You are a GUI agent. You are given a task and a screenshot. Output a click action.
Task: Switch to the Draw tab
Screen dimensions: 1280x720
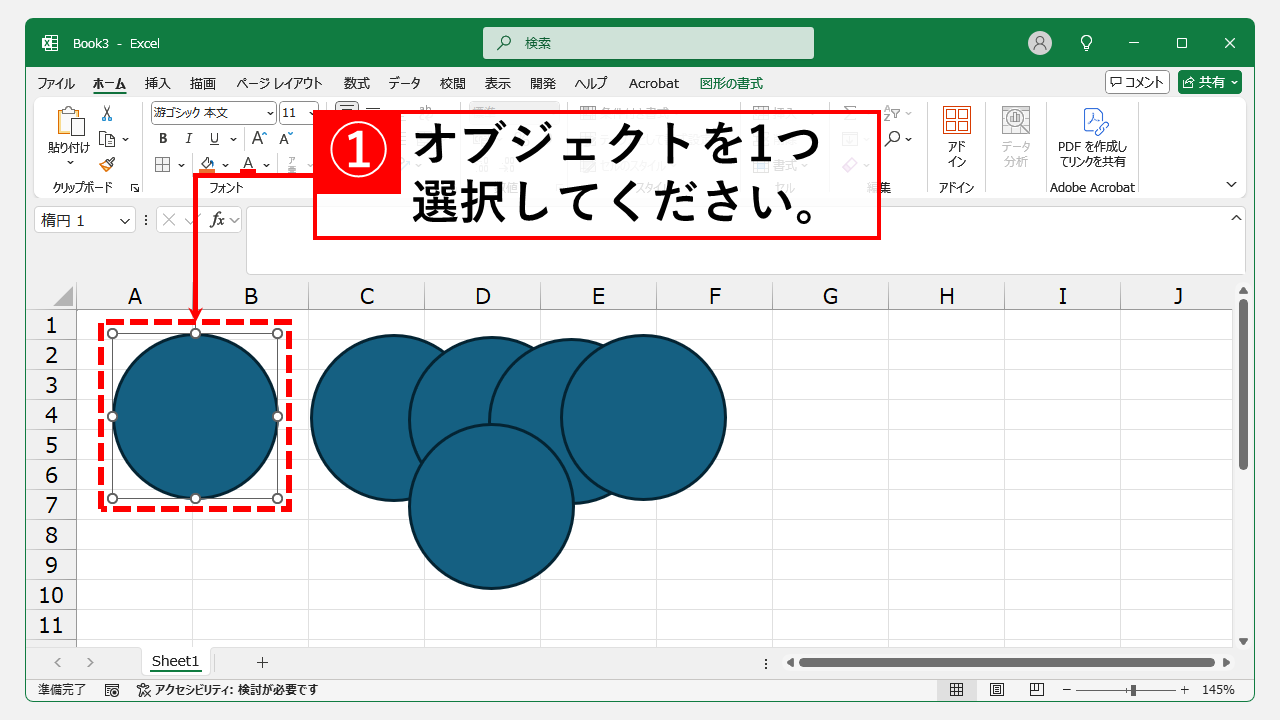[203, 83]
